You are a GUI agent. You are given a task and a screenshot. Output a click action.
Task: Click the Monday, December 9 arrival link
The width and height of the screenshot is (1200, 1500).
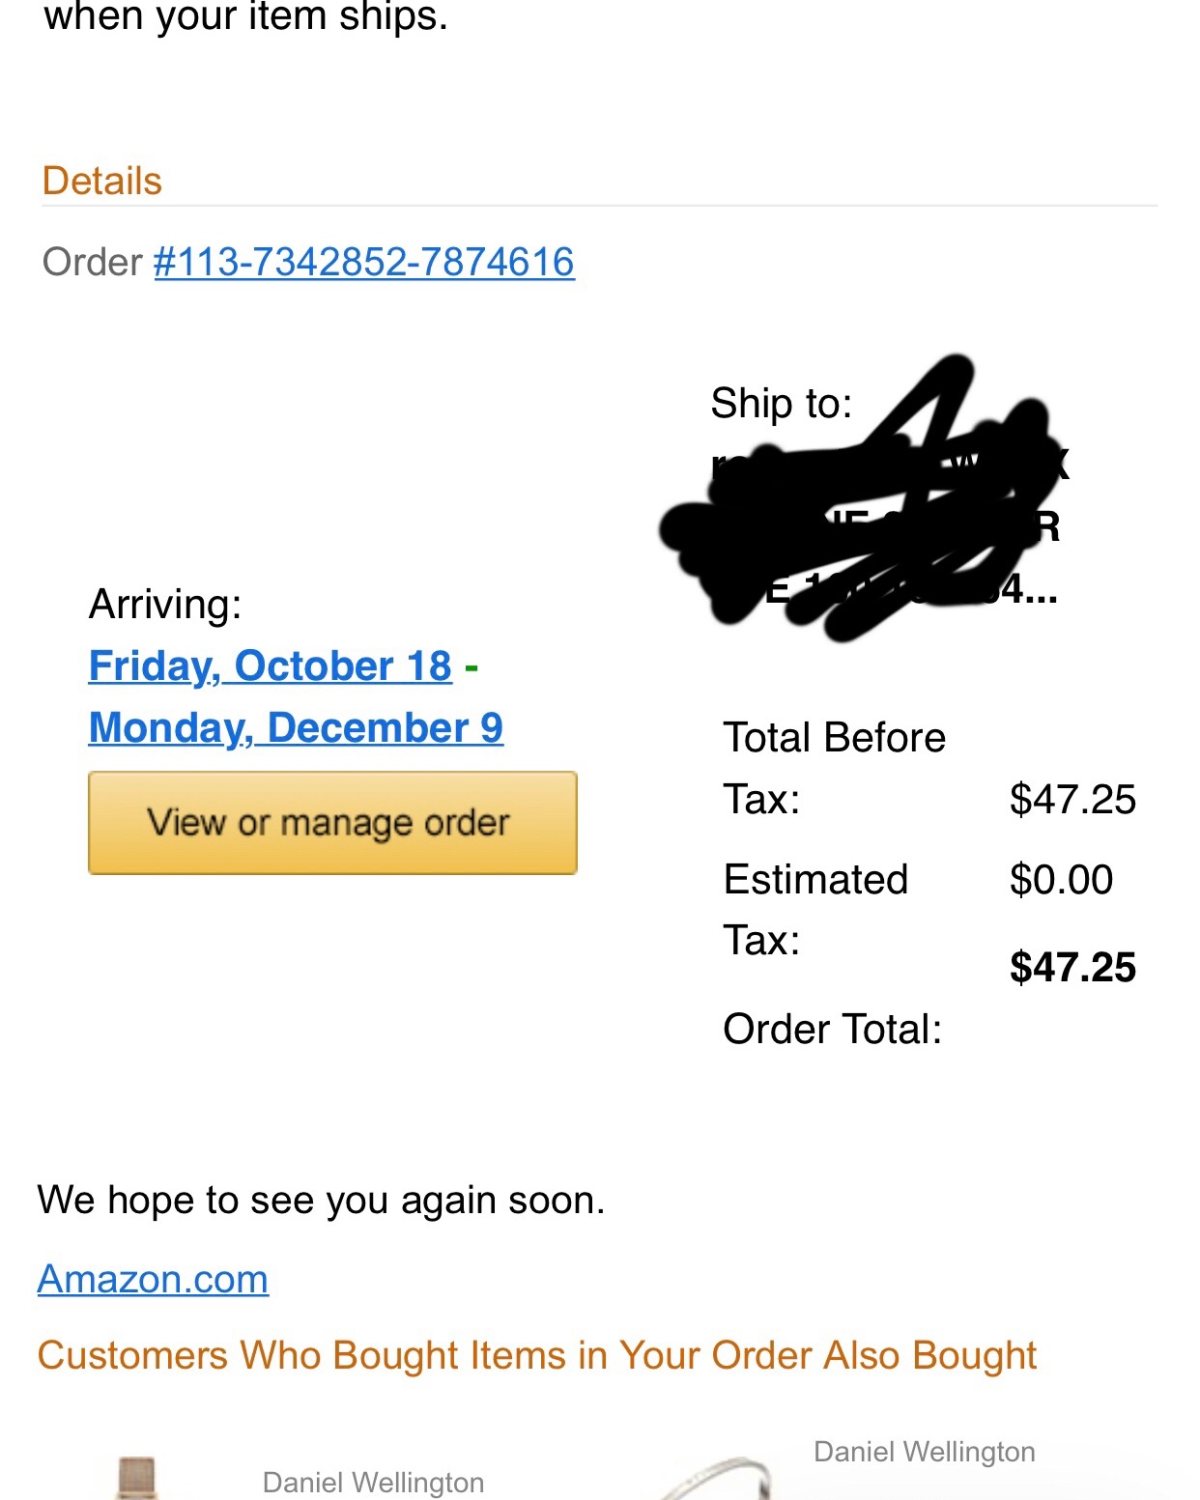click(x=296, y=728)
